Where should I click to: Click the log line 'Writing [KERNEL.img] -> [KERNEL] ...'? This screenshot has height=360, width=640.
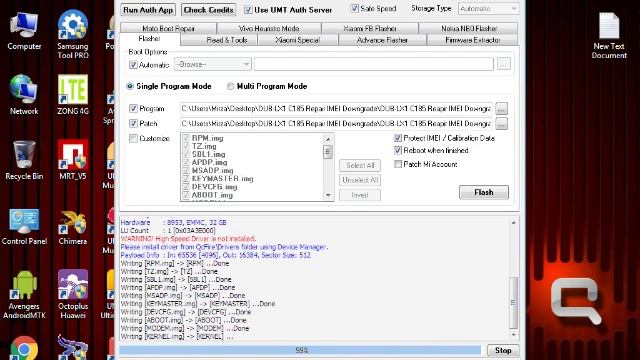coord(177,336)
